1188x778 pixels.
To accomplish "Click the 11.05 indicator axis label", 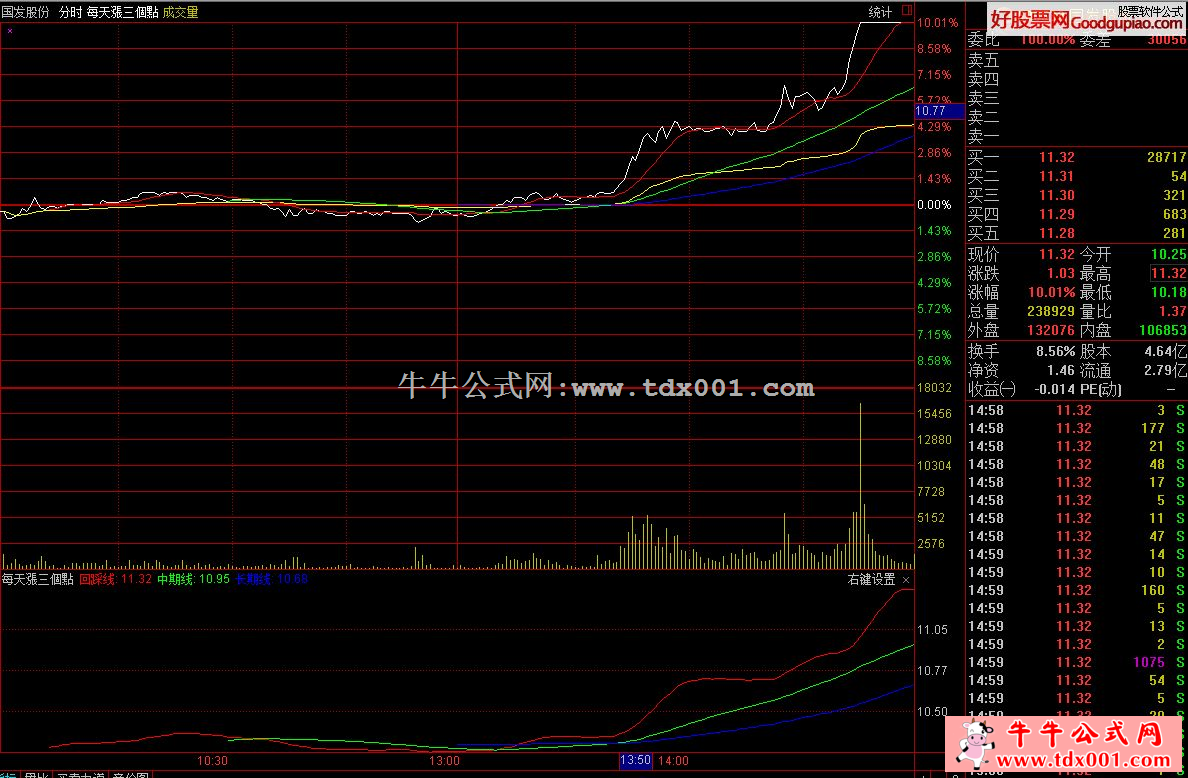I will (x=932, y=630).
